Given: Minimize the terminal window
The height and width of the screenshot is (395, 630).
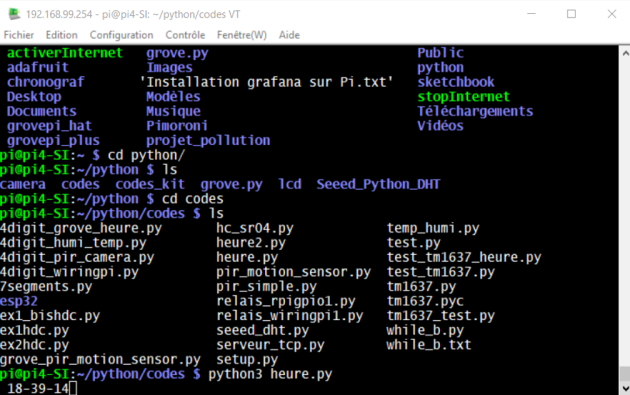Looking at the screenshot, I should [532, 14].
